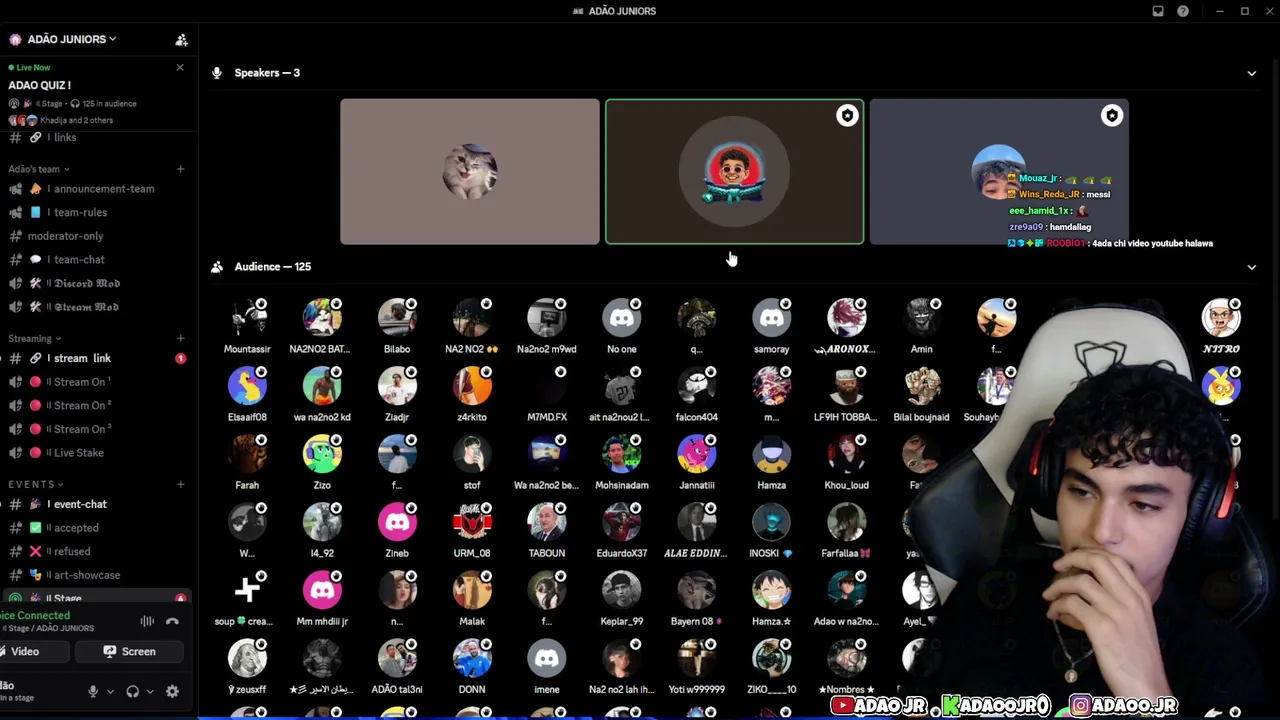
Task: Click audience member Keplar_99's avatar
Action: [622, 590]
